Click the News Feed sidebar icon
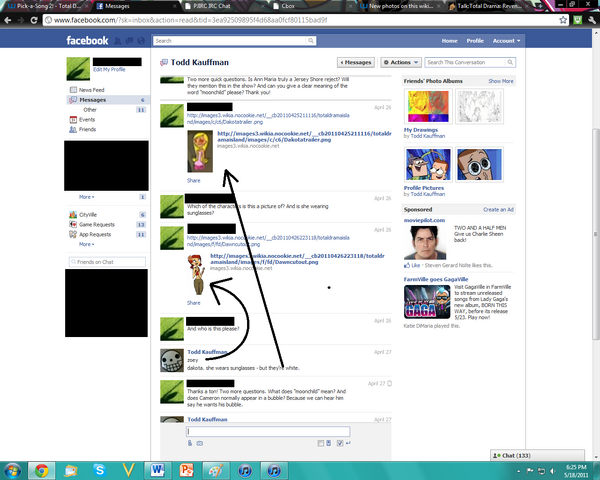Viewport: 600px width, 480px height. click(x=73, y=90)
